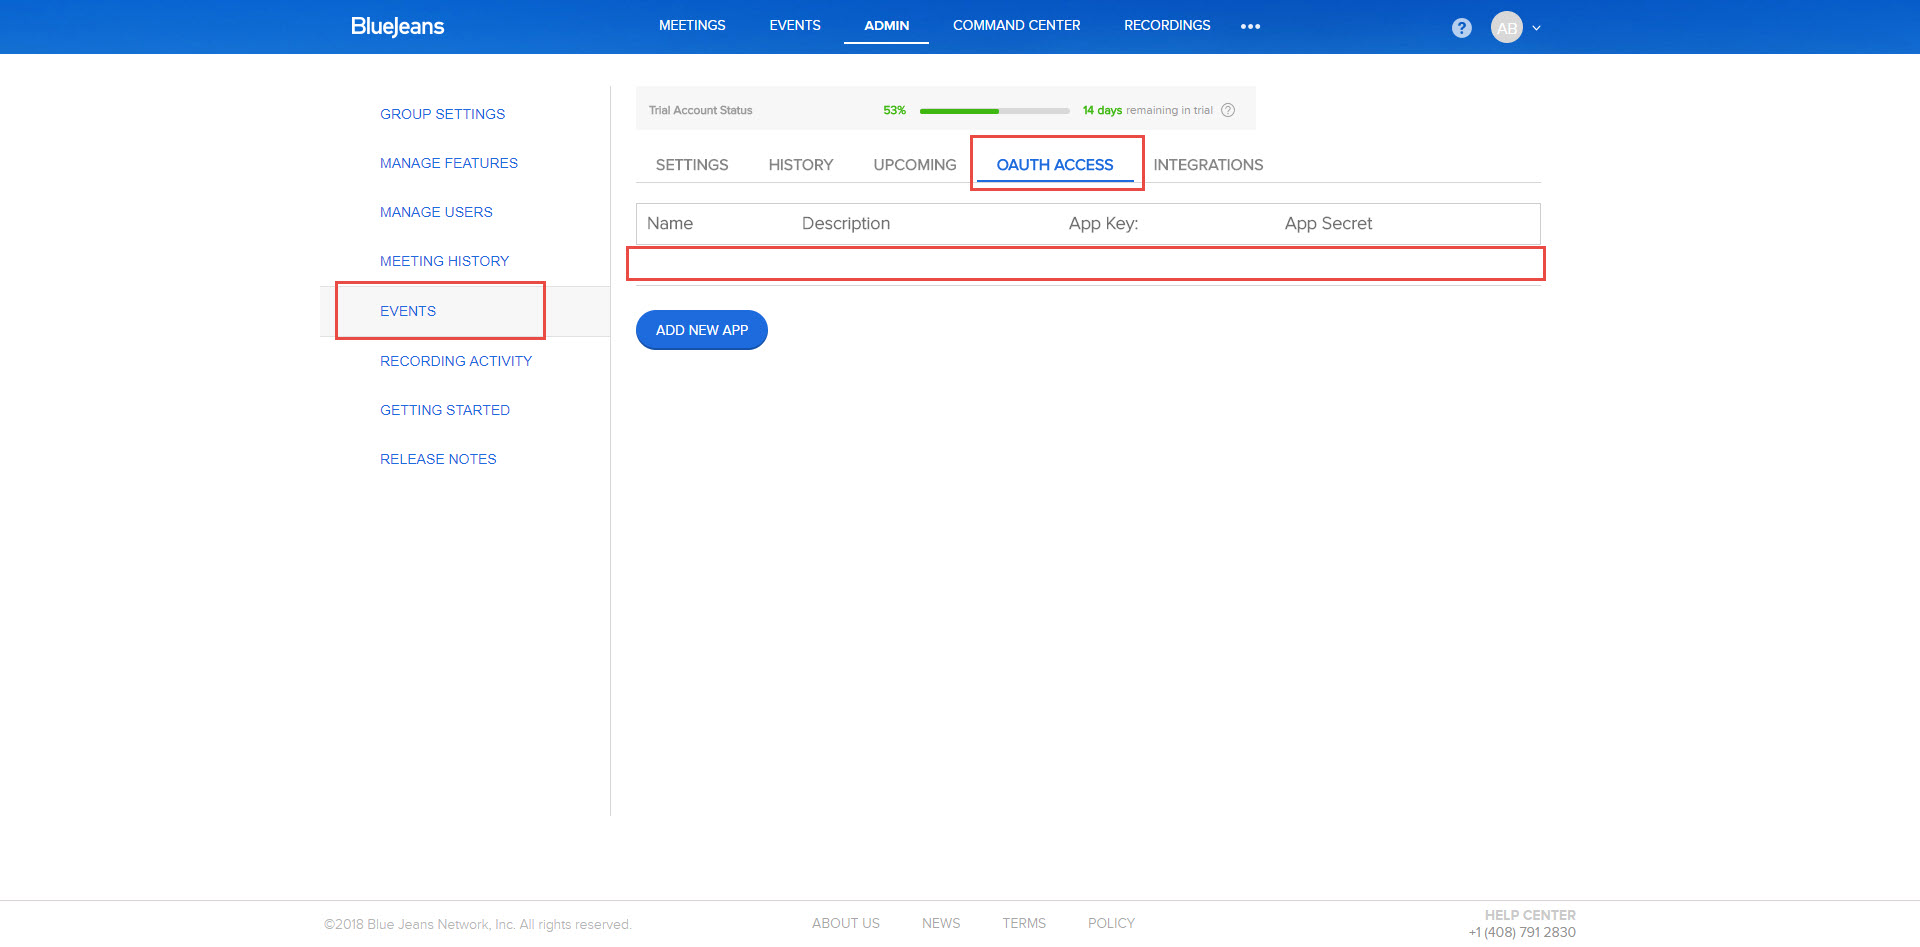1920x947 pixels.
Task: Click the Trial Account Status label
Action: (700, 110)
